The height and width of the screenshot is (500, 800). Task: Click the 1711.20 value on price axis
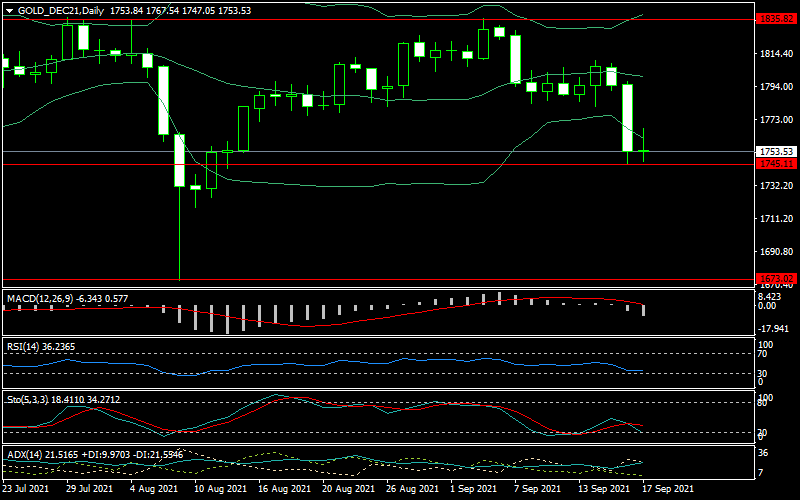click(x=776, y=218)
